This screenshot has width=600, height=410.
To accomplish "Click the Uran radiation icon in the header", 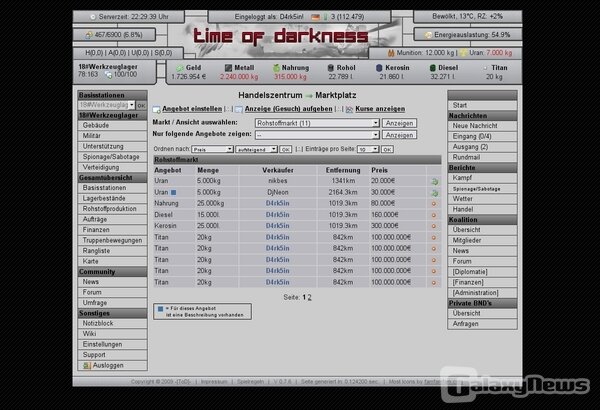I will [463, 53].
